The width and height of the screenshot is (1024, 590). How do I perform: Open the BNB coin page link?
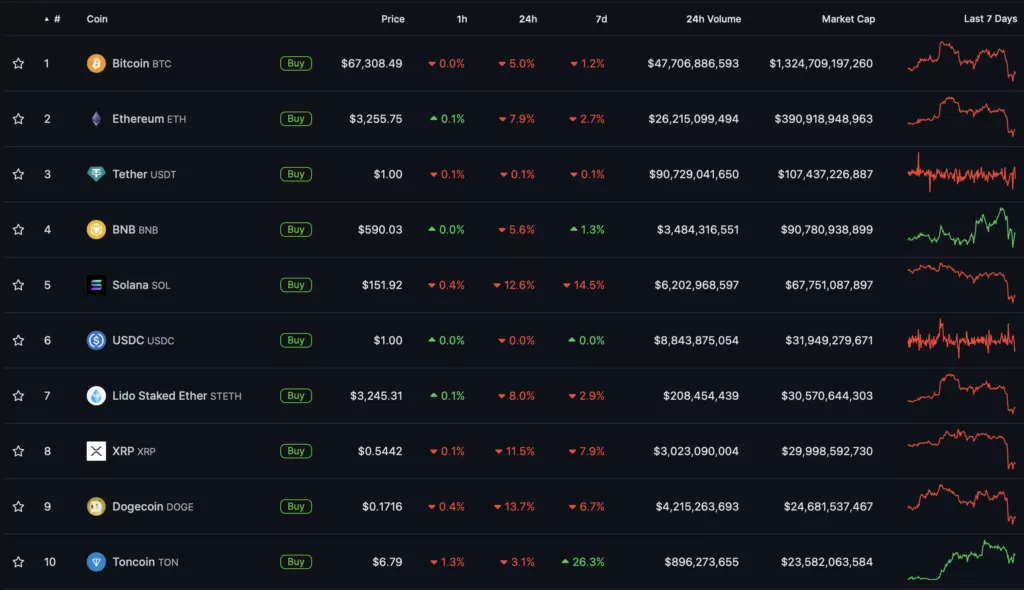tap(135, 229)
